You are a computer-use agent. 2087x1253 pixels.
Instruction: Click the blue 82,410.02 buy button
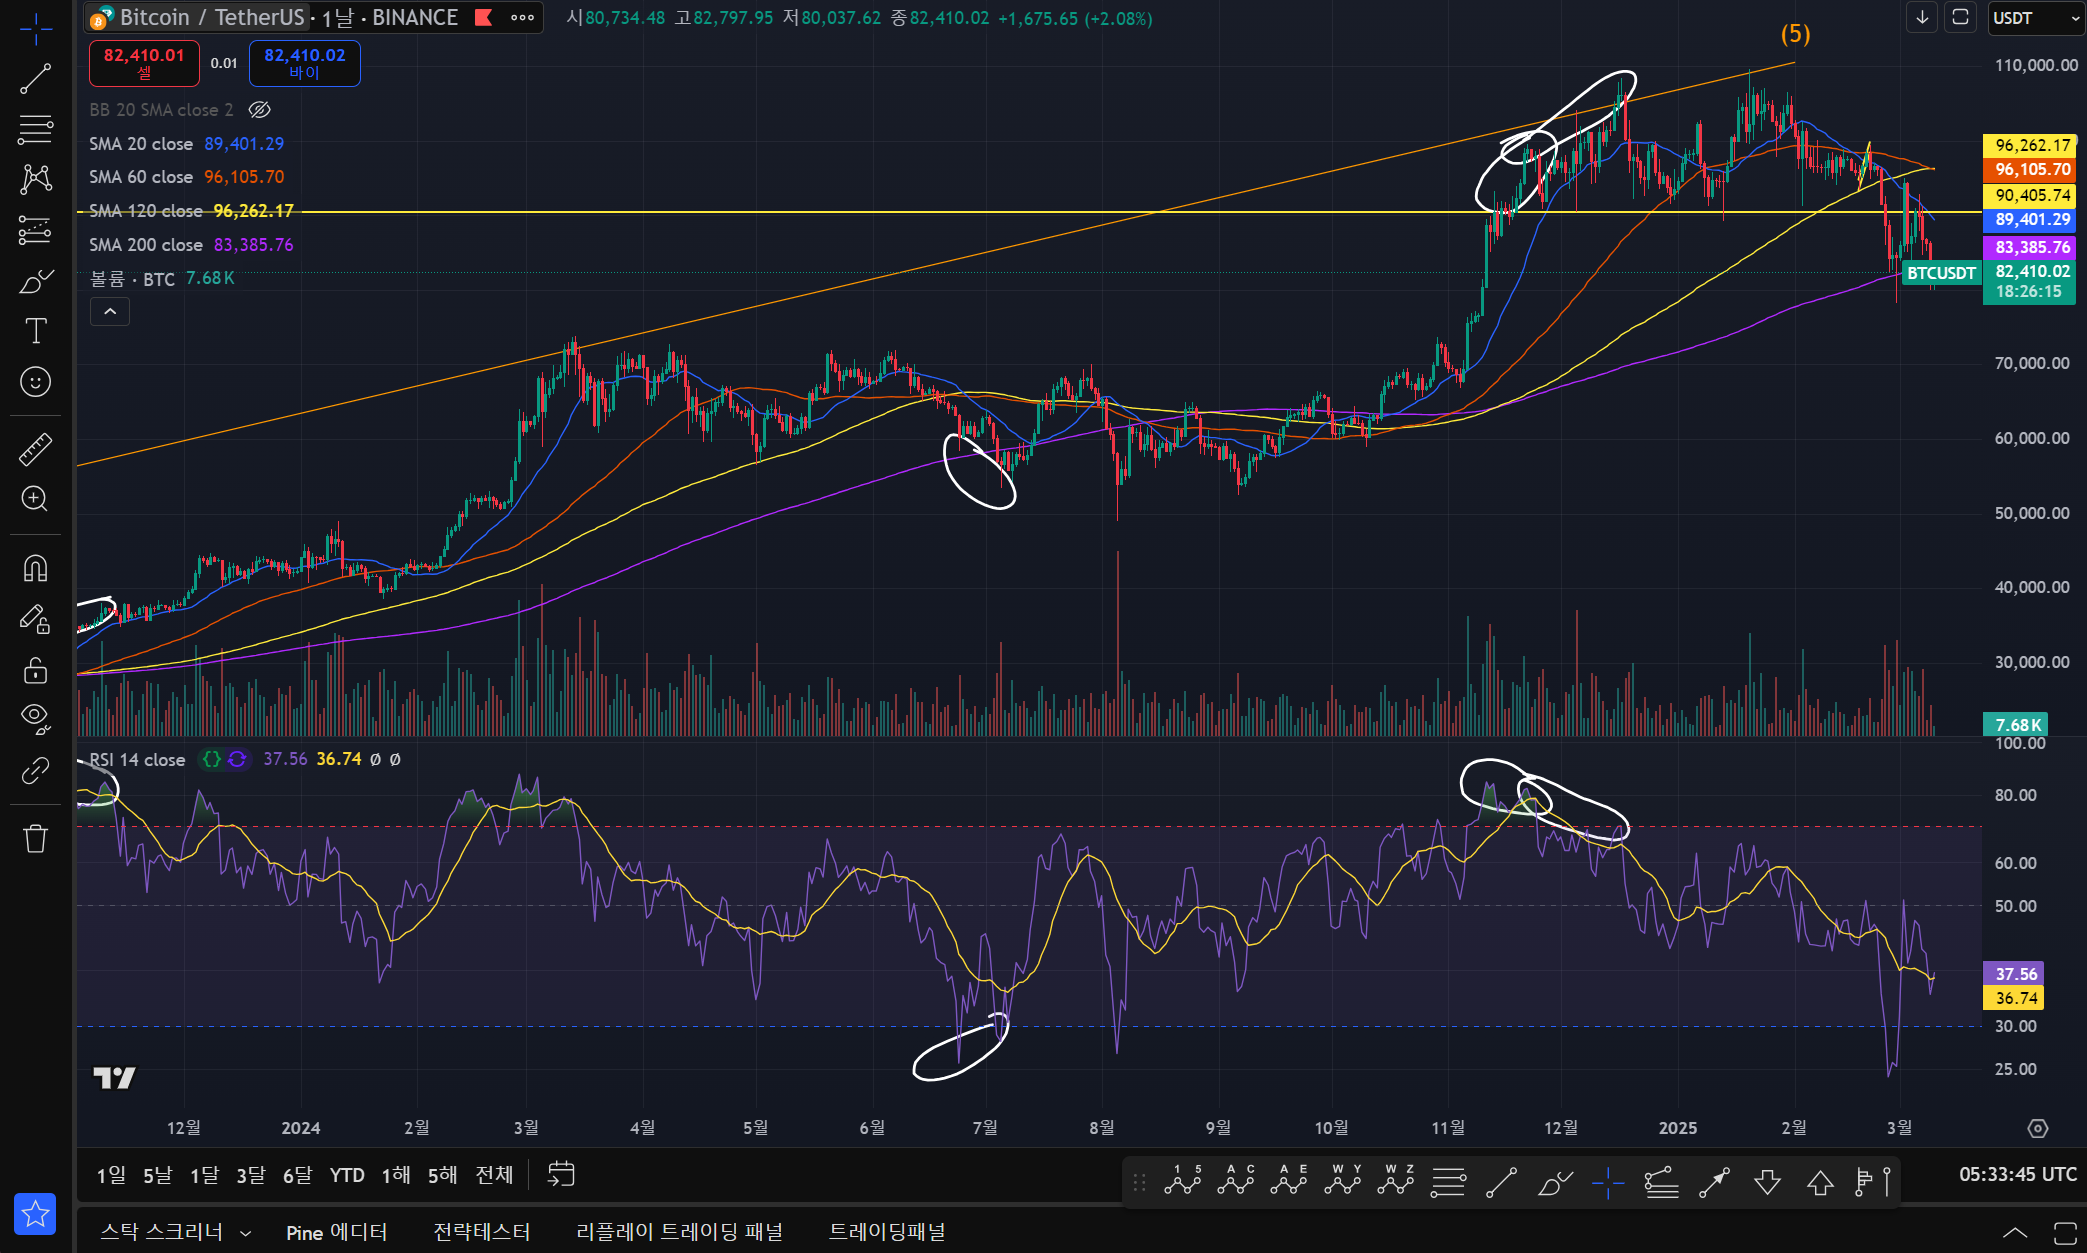304,63
